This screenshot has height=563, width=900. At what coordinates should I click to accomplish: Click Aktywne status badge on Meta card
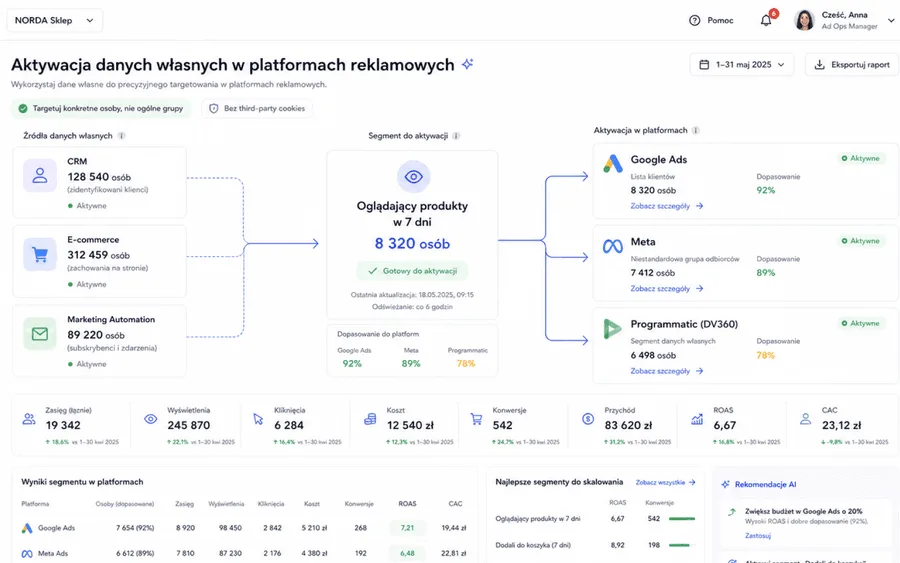click(x=860, y=241)
